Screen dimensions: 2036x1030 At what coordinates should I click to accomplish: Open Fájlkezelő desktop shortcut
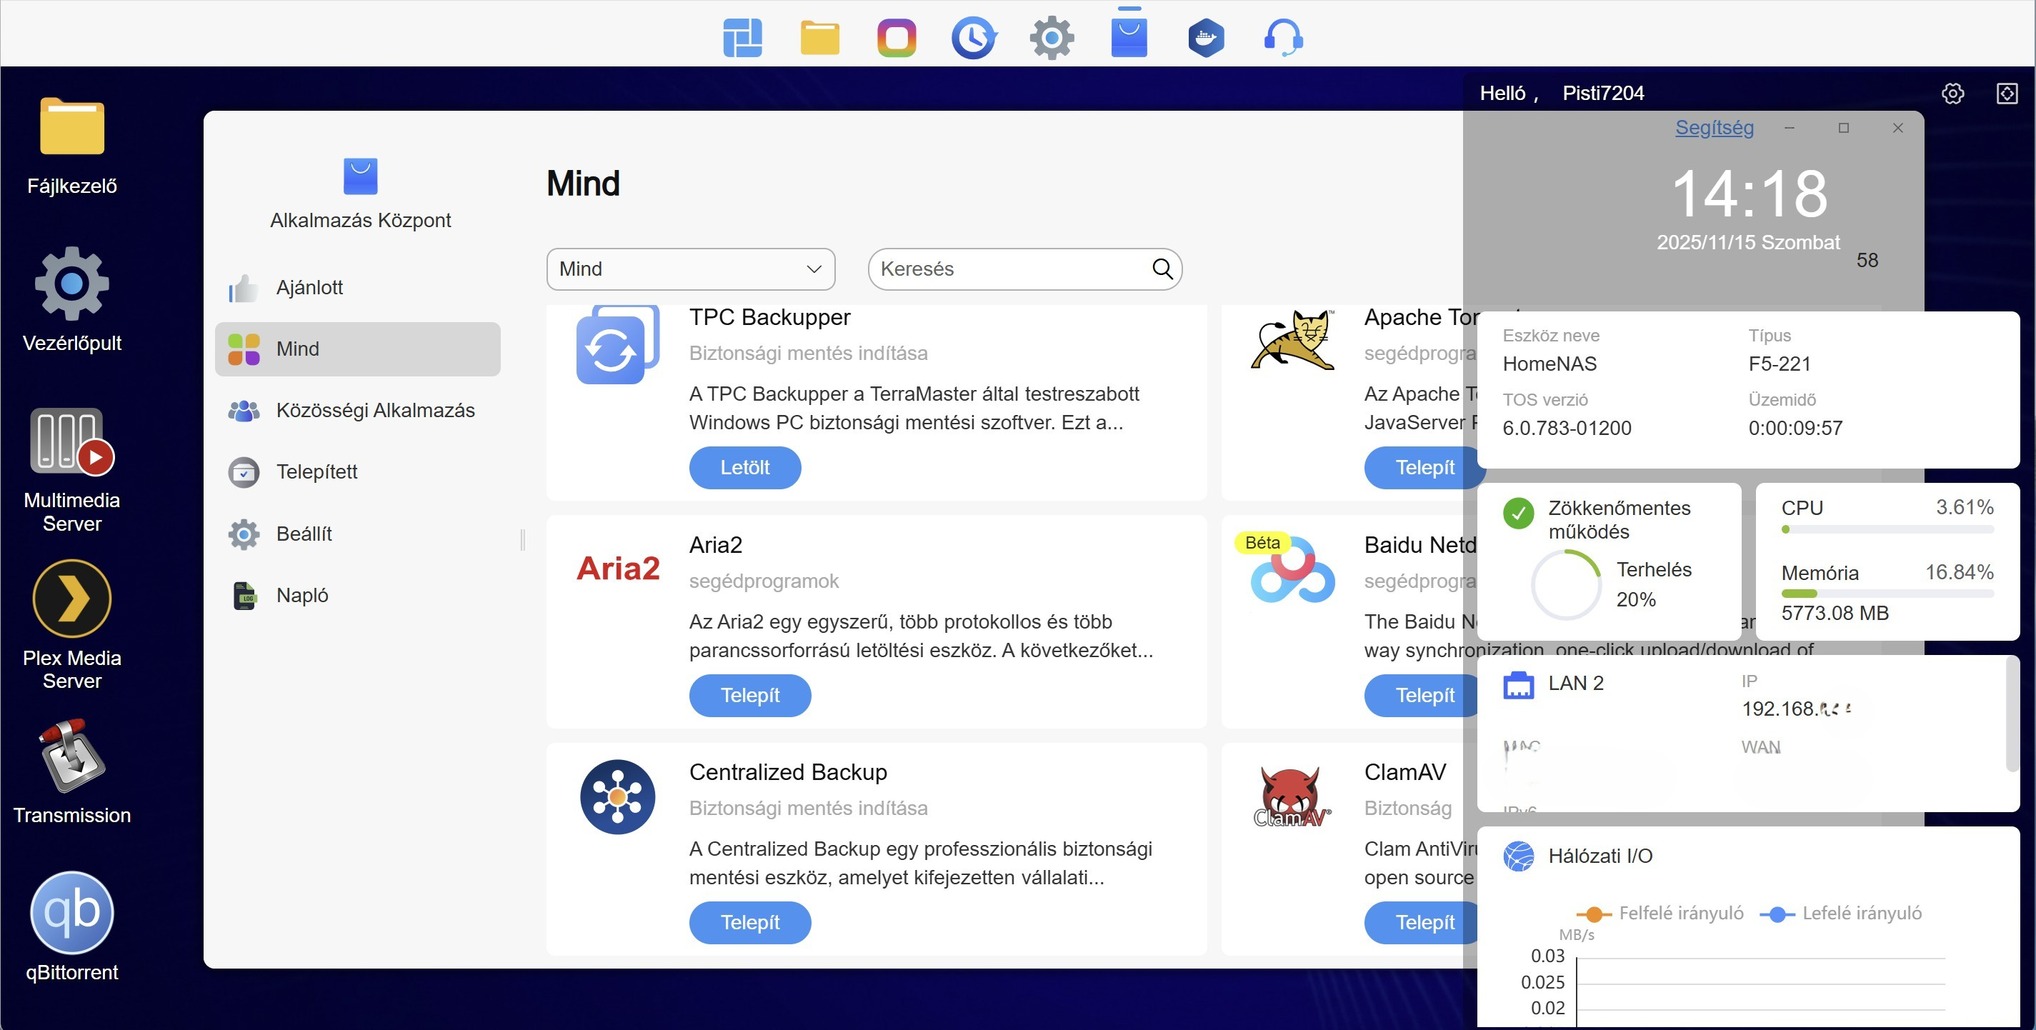click(x=72, y=146)
